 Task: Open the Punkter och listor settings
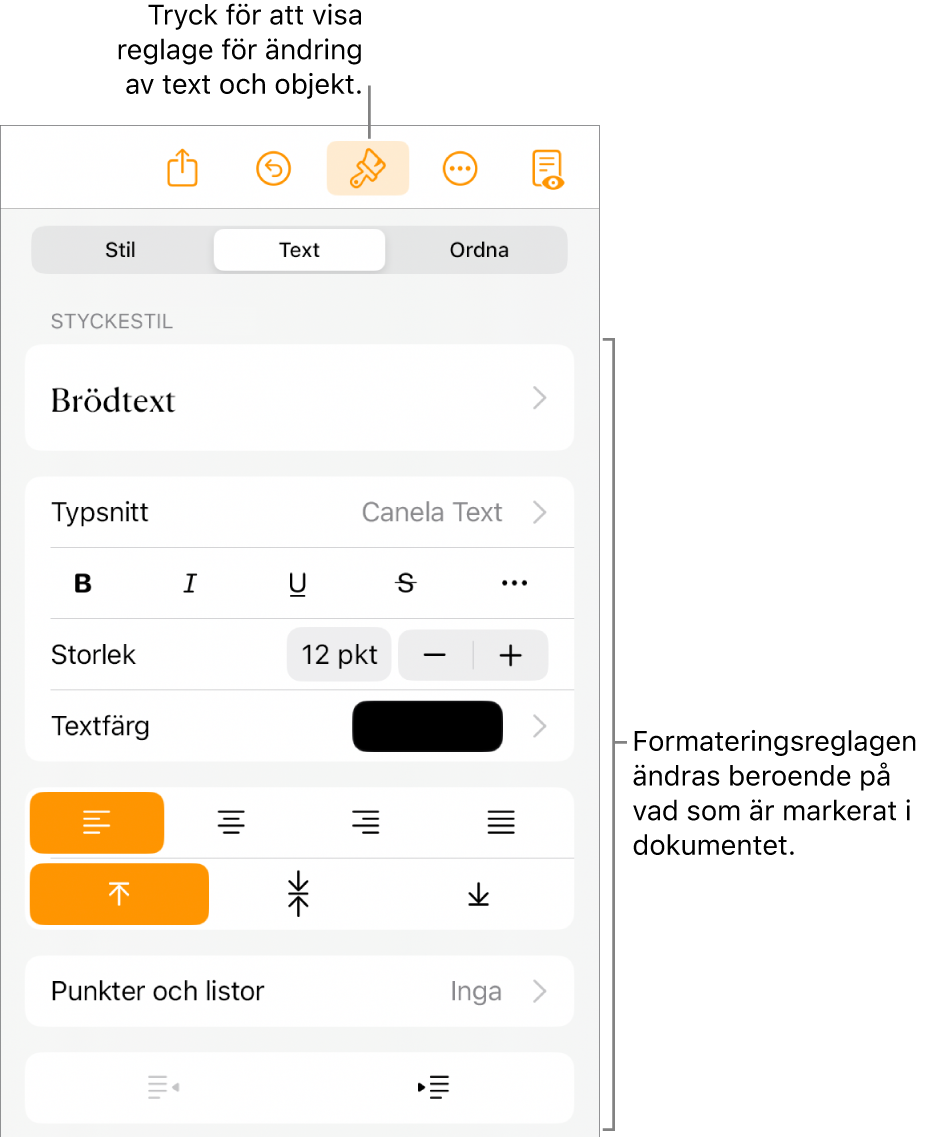point(300,991)
